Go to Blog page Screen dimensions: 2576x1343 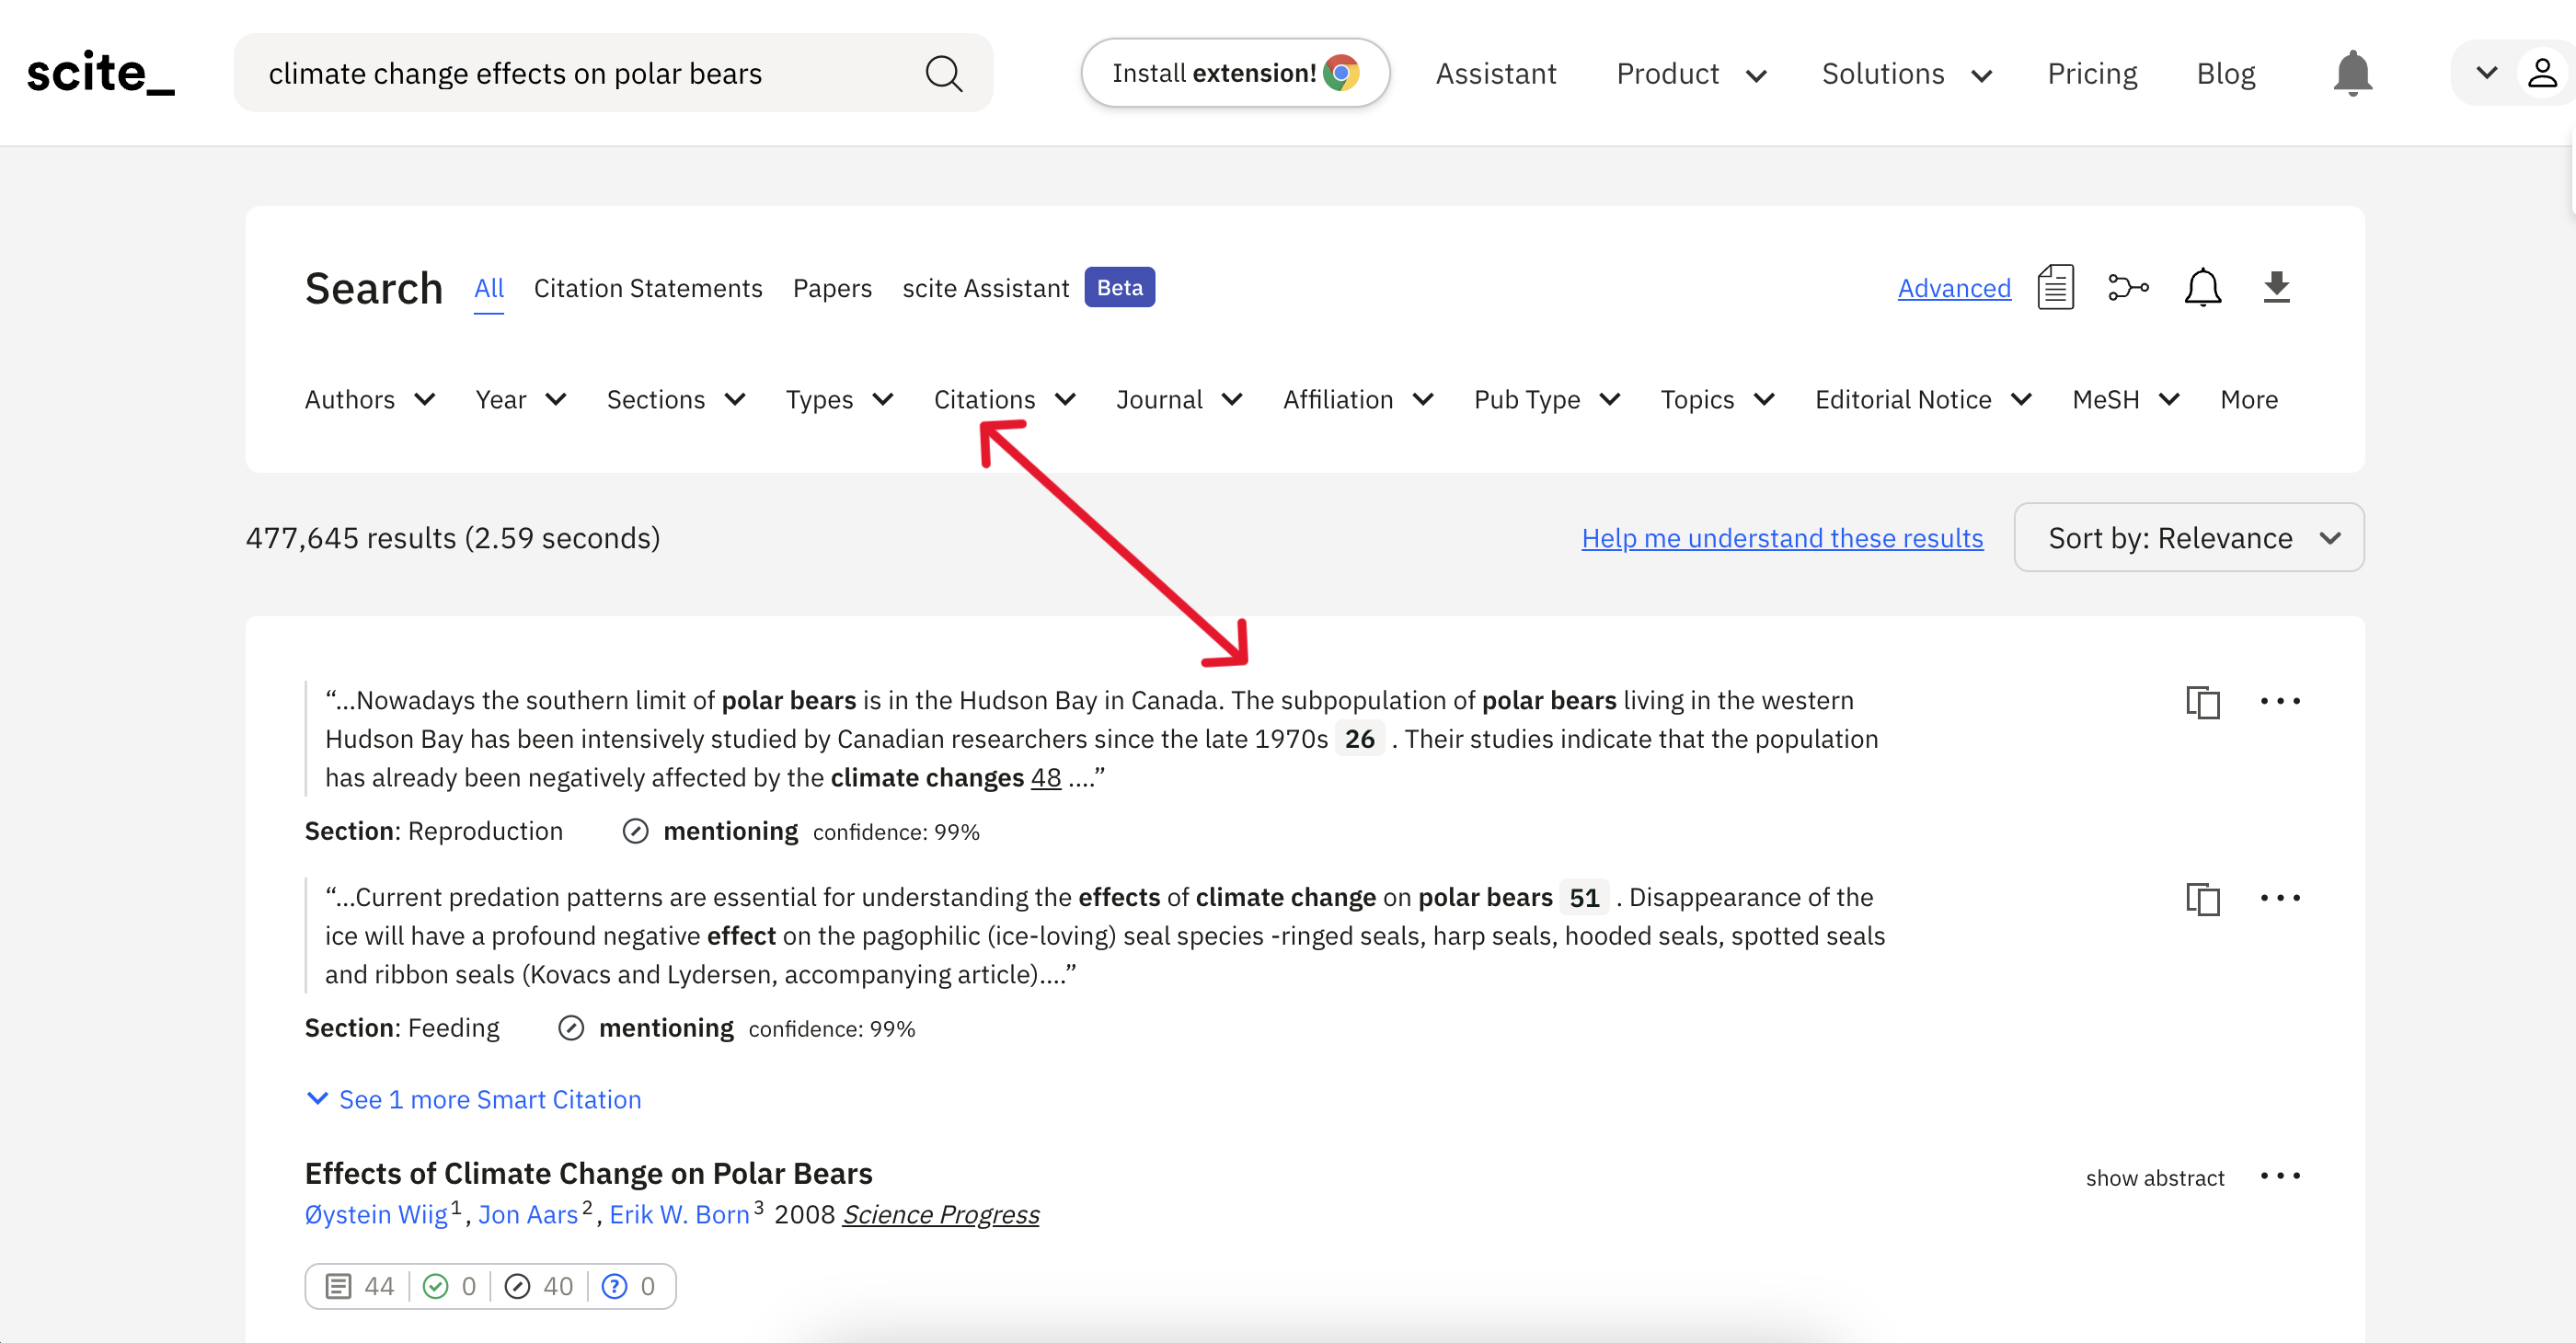(2225, 74)
